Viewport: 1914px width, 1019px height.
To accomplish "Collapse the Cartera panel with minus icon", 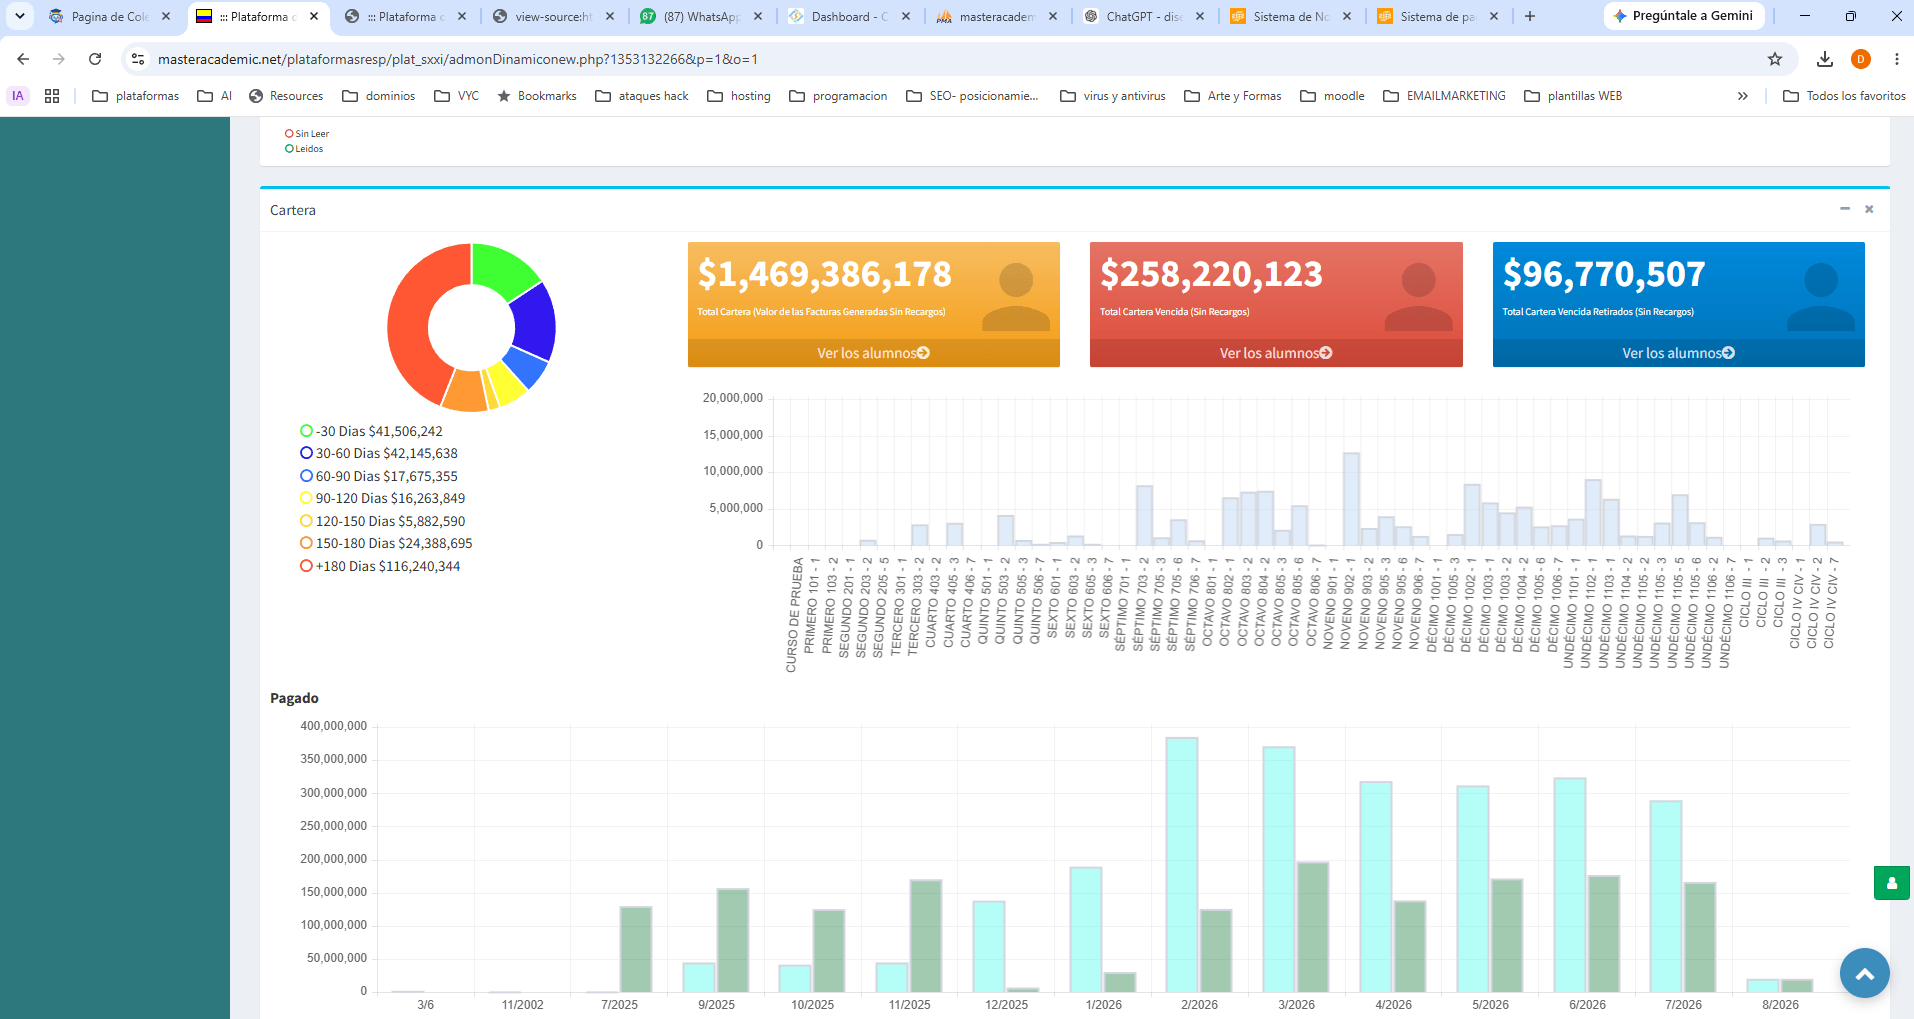I will tap(1845, 209).
